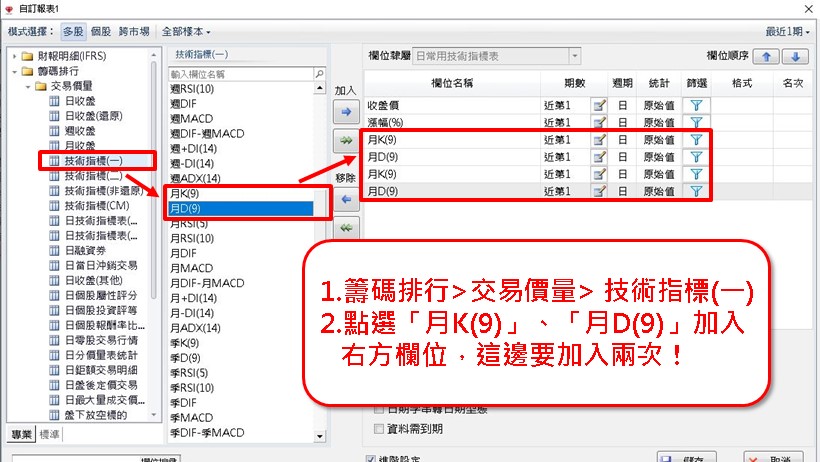Click the edit period icon for 漲幅(%) row
The height and width of the screenshot is (462, 820).
pos(600,122)
